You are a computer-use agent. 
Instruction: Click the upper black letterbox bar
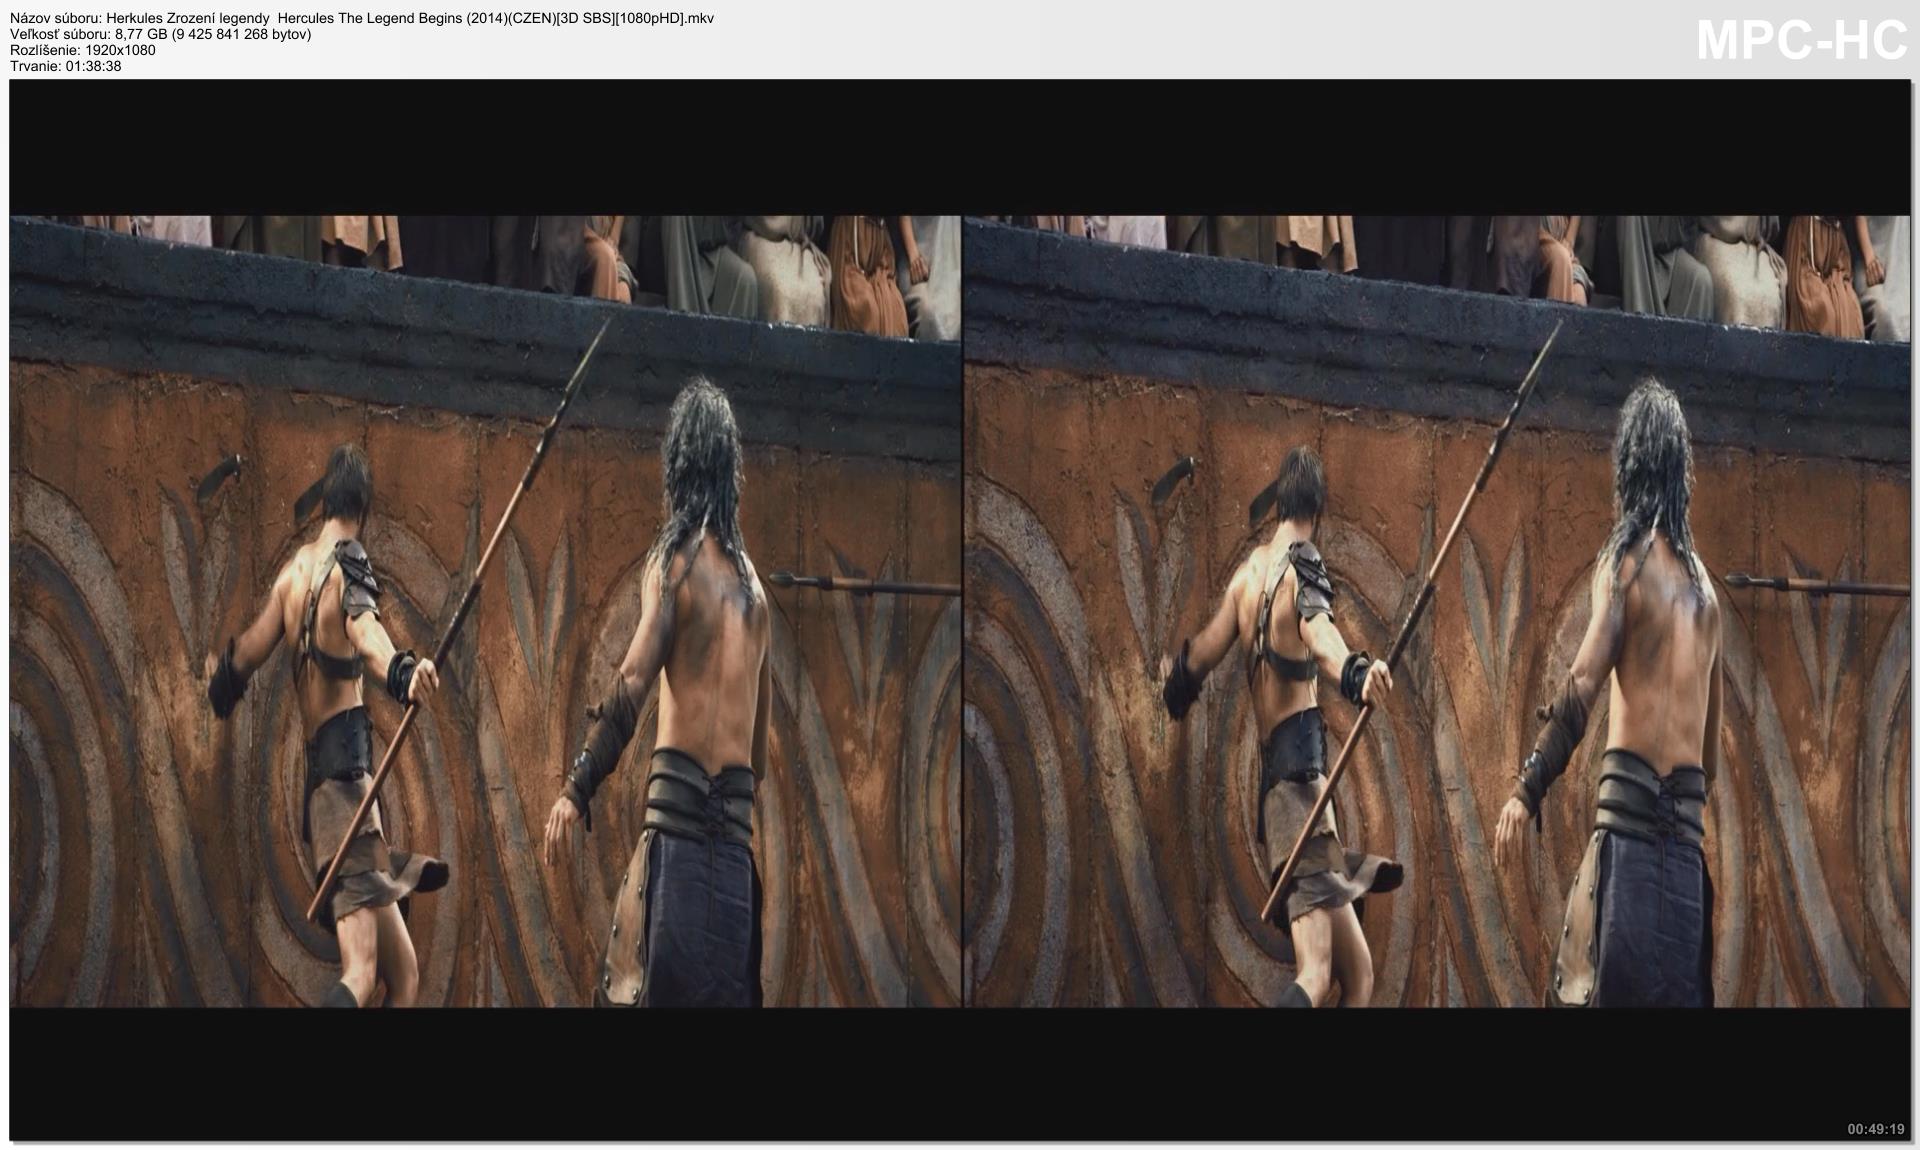tap(960, 148)
